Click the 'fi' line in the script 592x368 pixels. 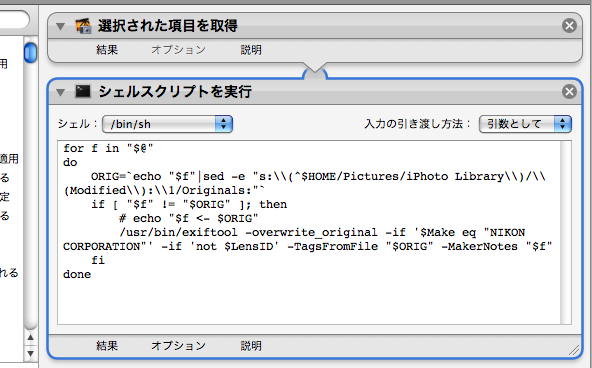98,260
